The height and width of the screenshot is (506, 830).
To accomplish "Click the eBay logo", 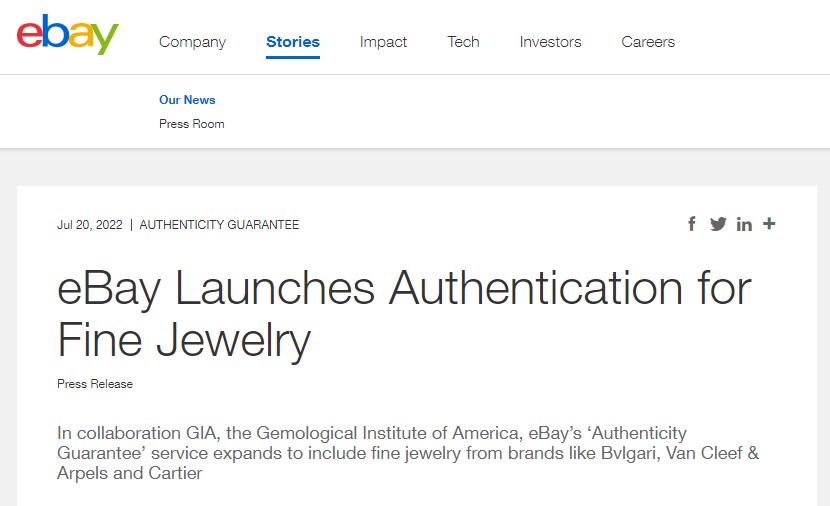I will click(68, 34).
